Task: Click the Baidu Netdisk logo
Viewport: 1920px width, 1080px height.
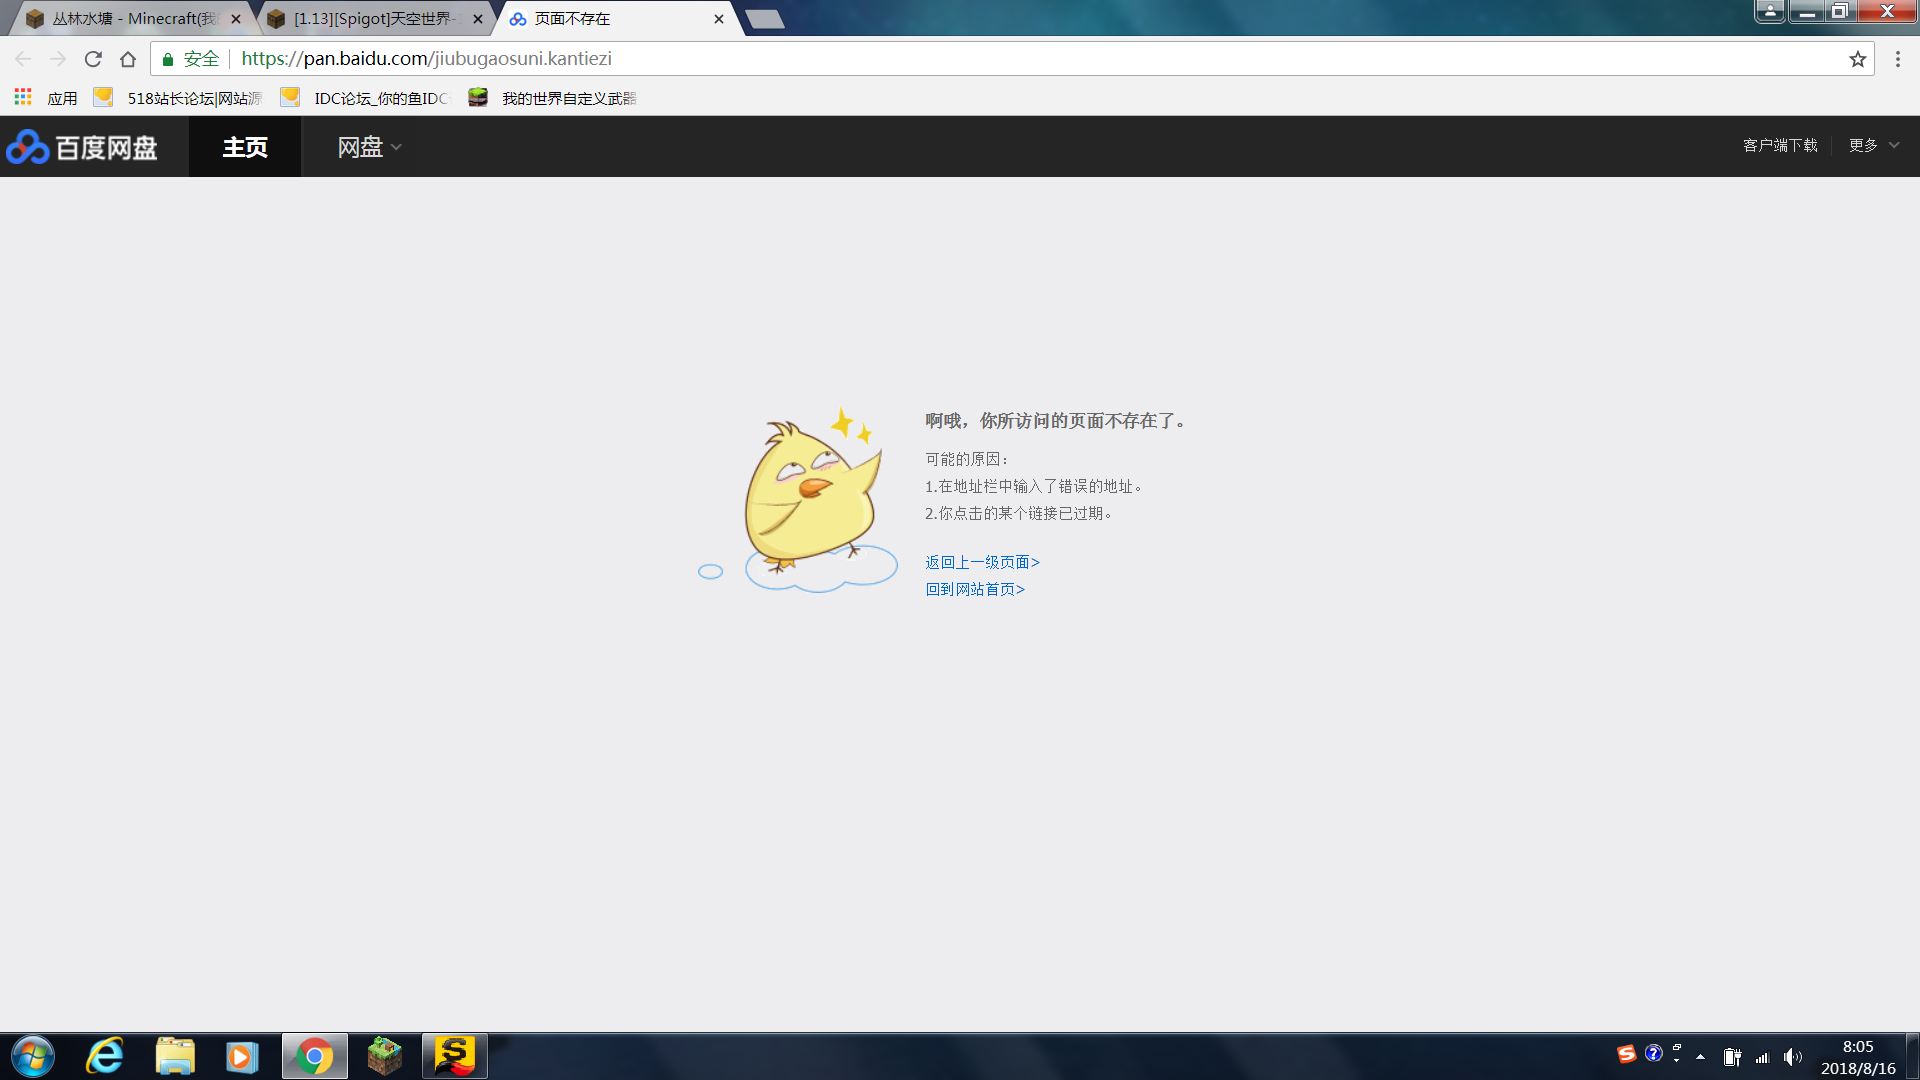Action: (82, 147)
